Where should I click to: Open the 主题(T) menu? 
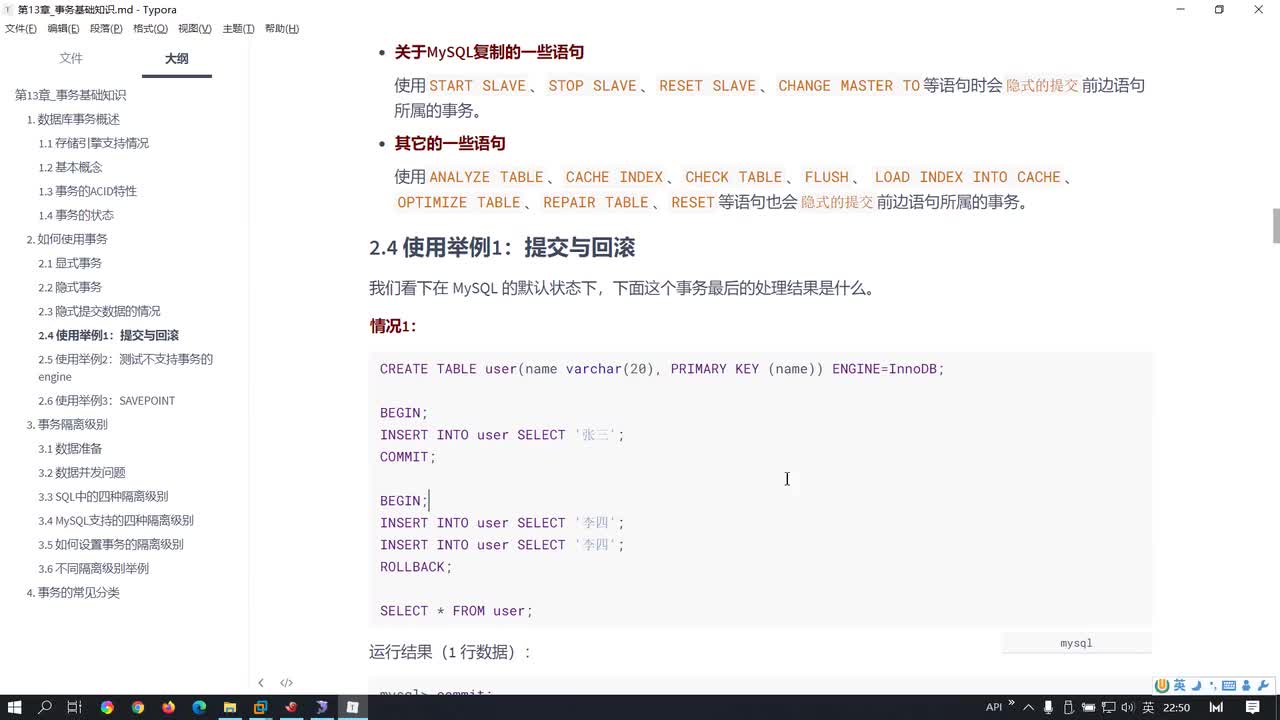pyautogui.click(x=238, y=29)
